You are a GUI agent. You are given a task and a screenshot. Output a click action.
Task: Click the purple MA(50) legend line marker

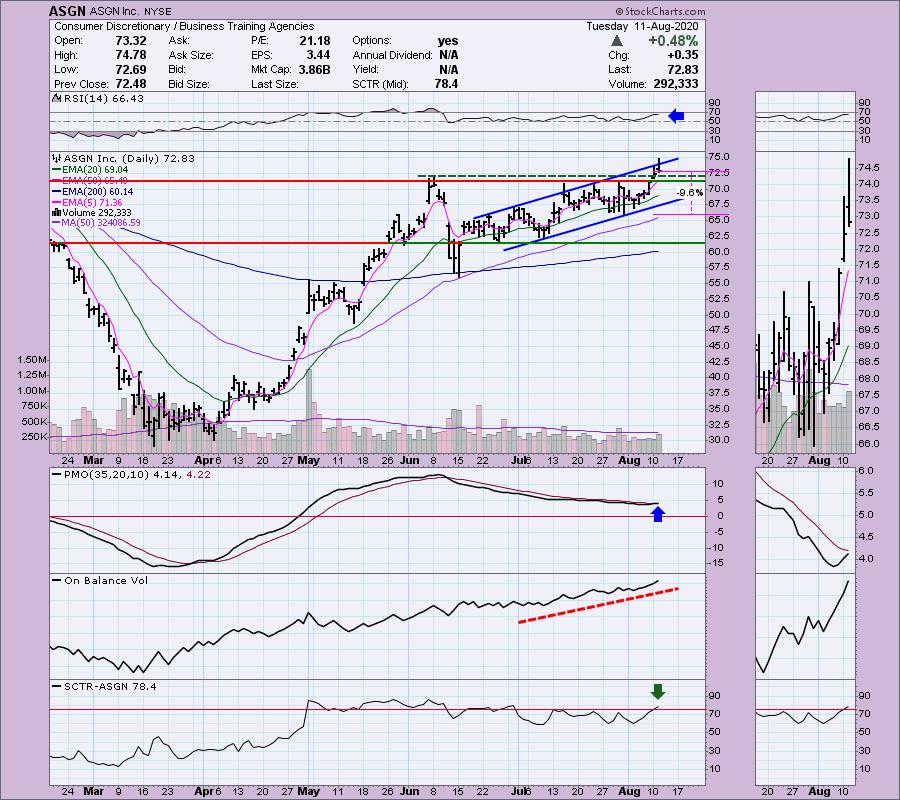pos(57,223)
